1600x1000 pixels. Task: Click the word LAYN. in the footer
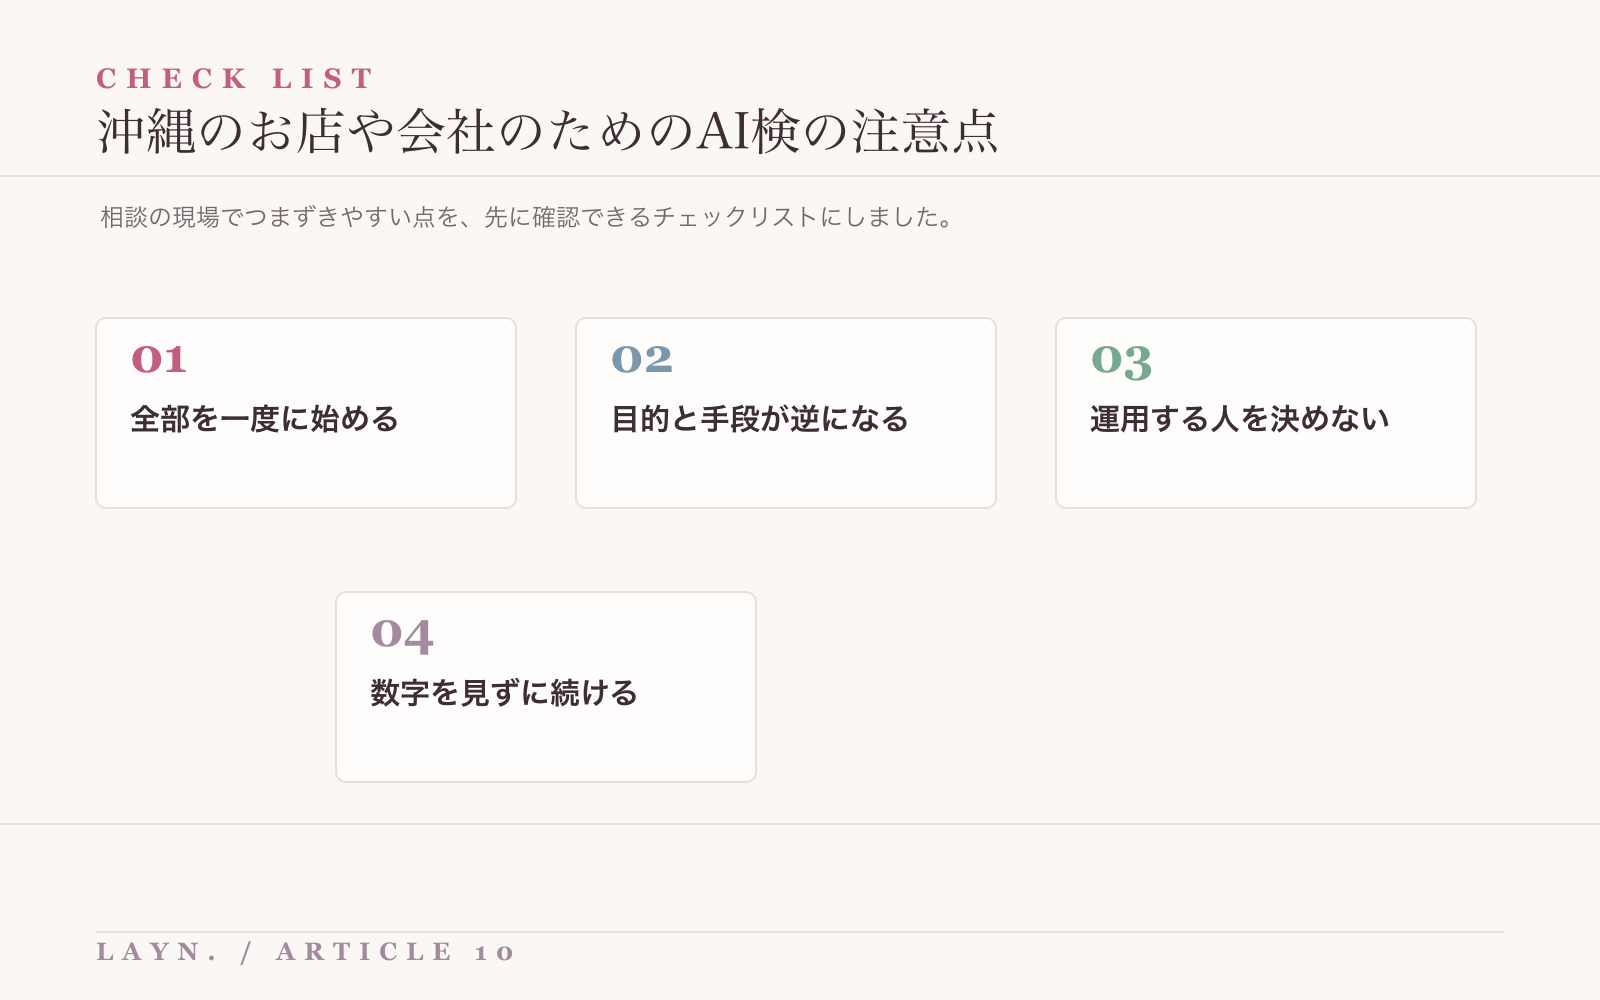coord(157,951)
